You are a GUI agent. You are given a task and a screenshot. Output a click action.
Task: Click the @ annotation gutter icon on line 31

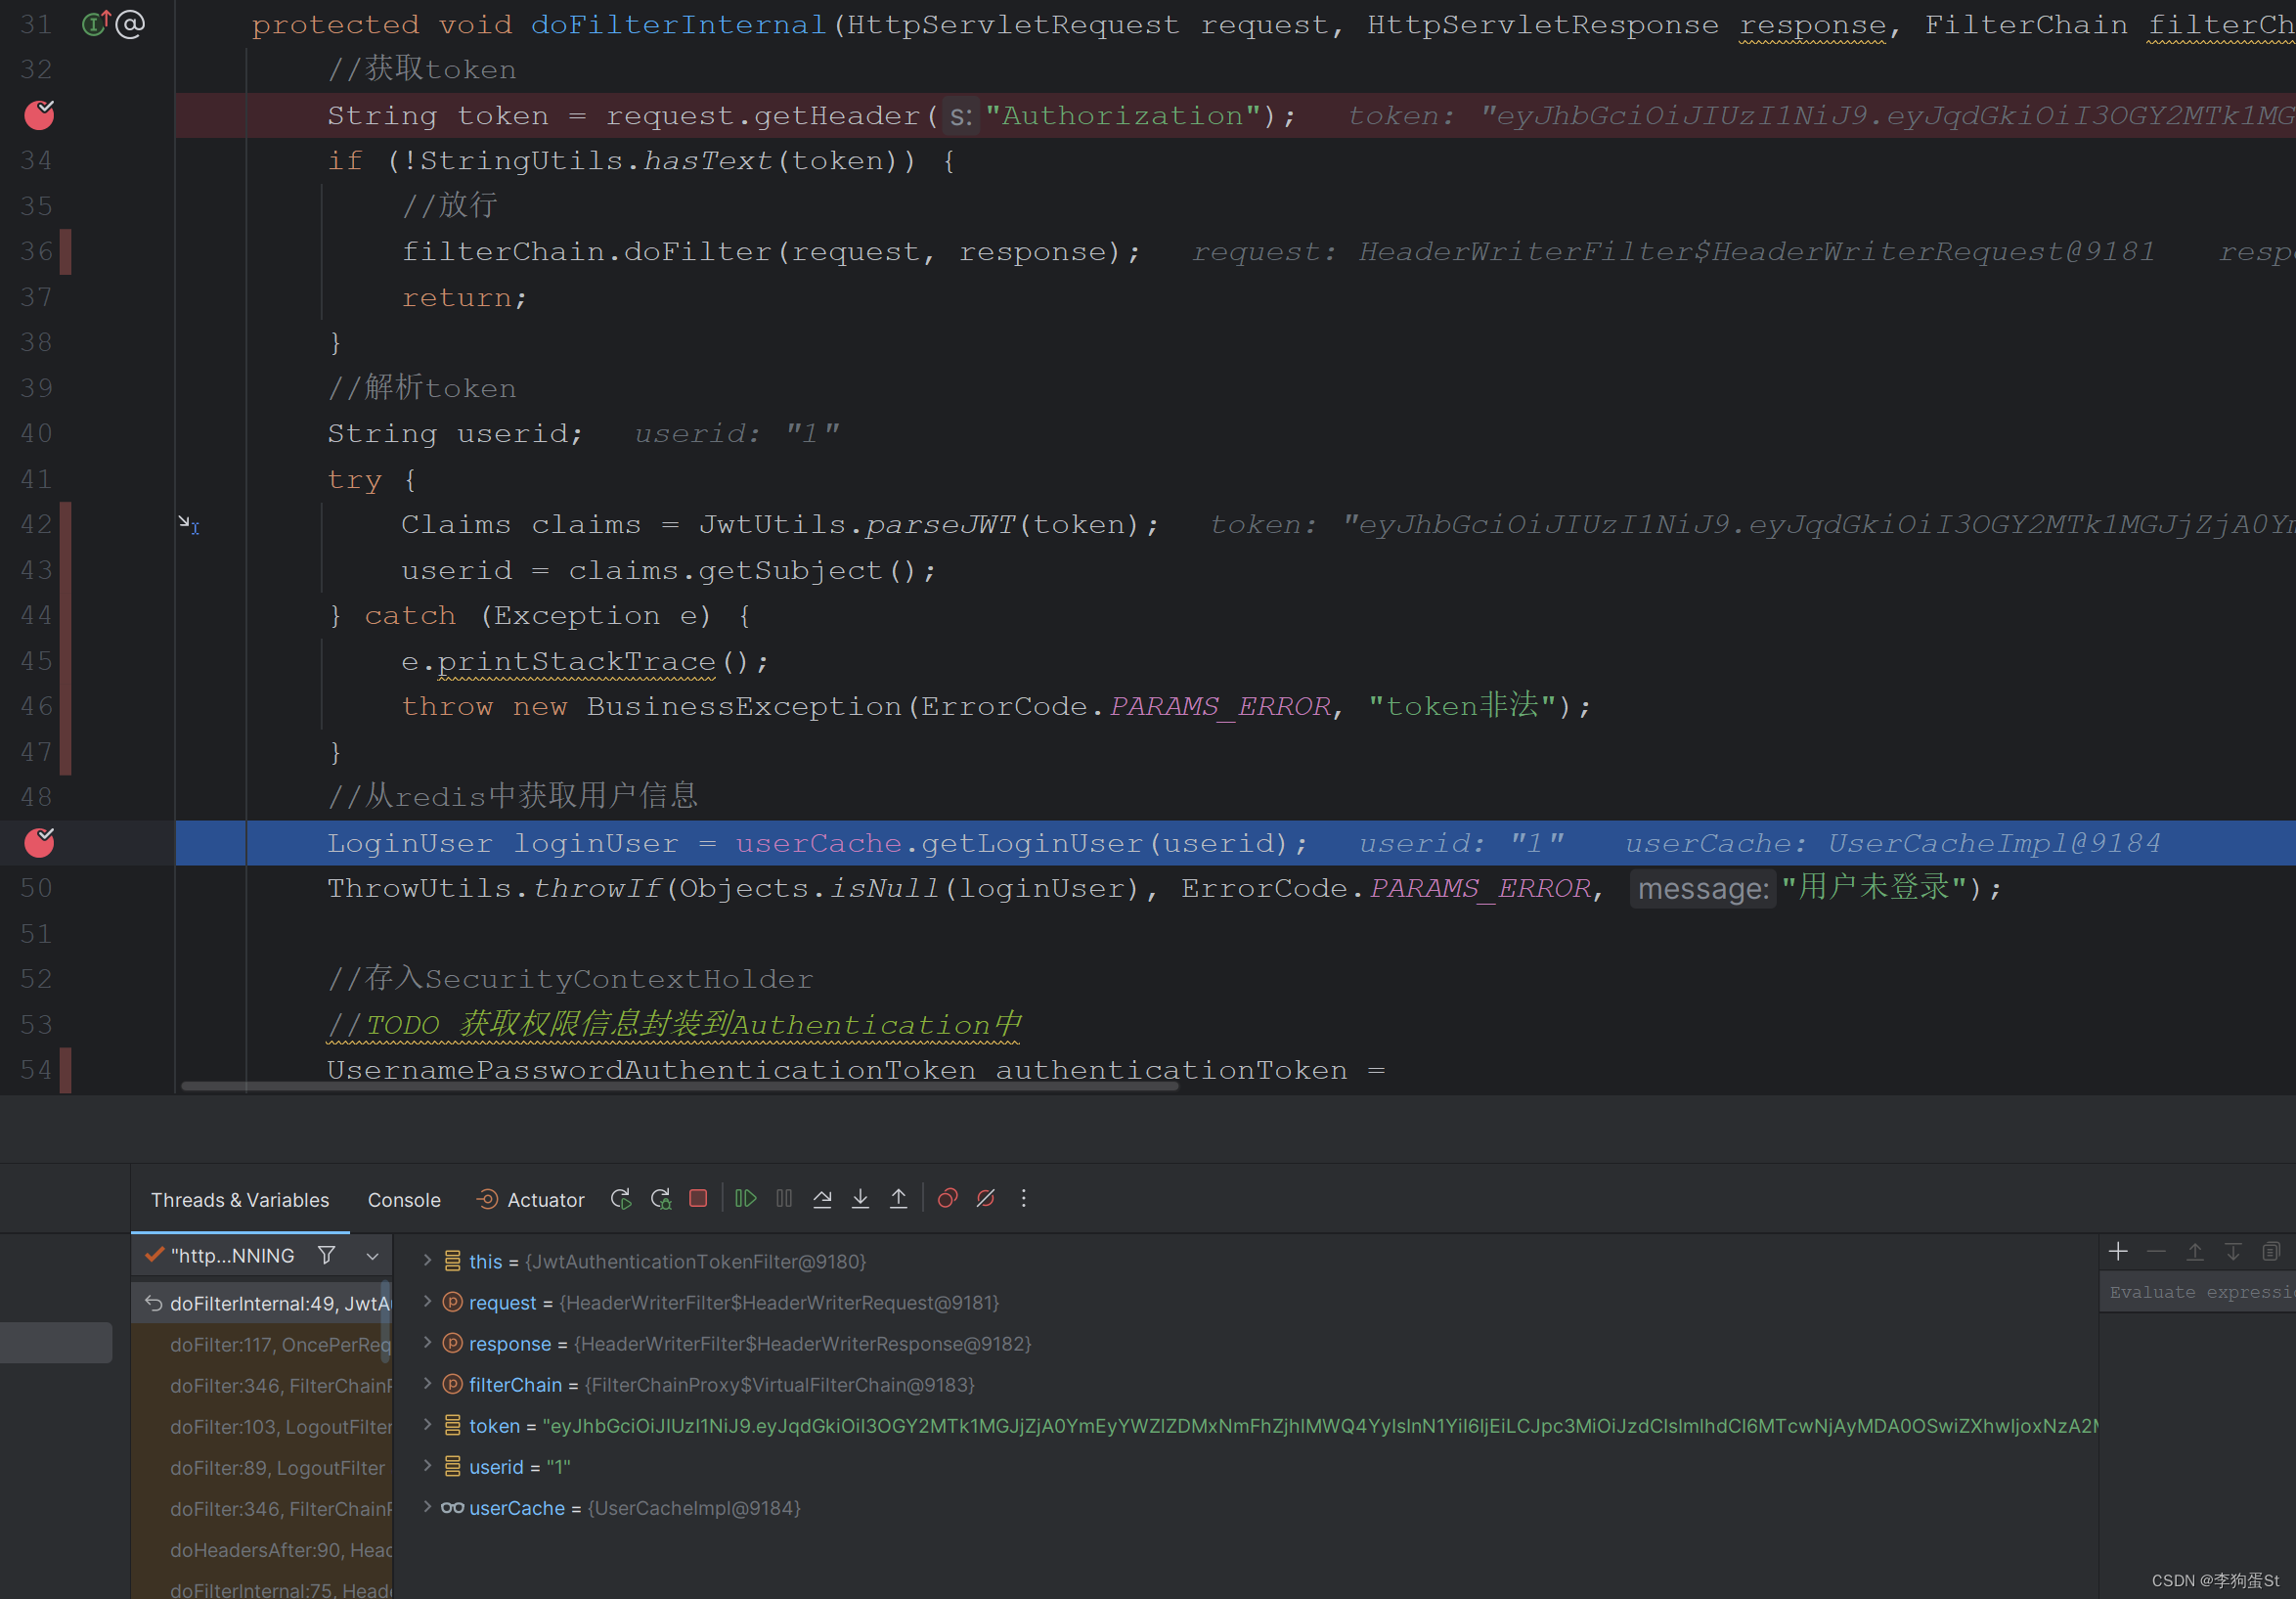(x=130, y=23)
